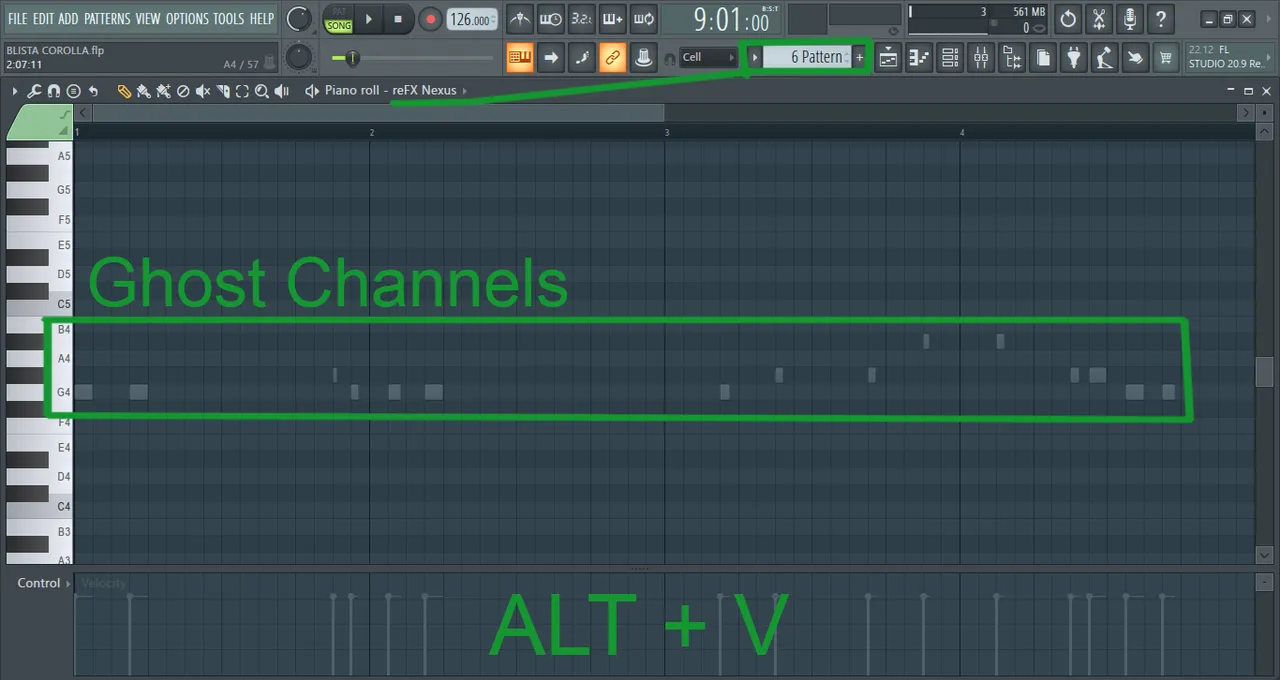This screenshot has height=680, width=1280.
Task: Open the FL STUDIO 20.9 news panel
Action: pos(1231,57)
